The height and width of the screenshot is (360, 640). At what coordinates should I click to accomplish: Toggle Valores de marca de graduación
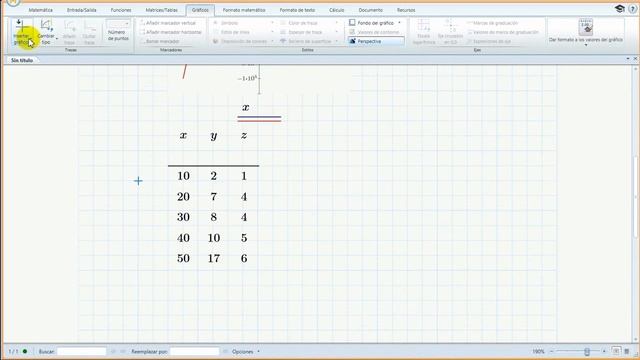(502, 32)
